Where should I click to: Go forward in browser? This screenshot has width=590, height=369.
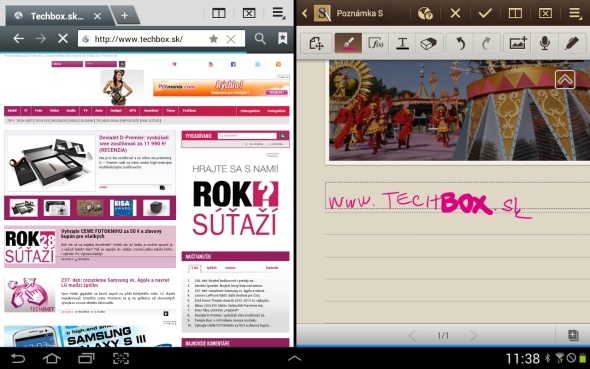[x=41, y=38]
